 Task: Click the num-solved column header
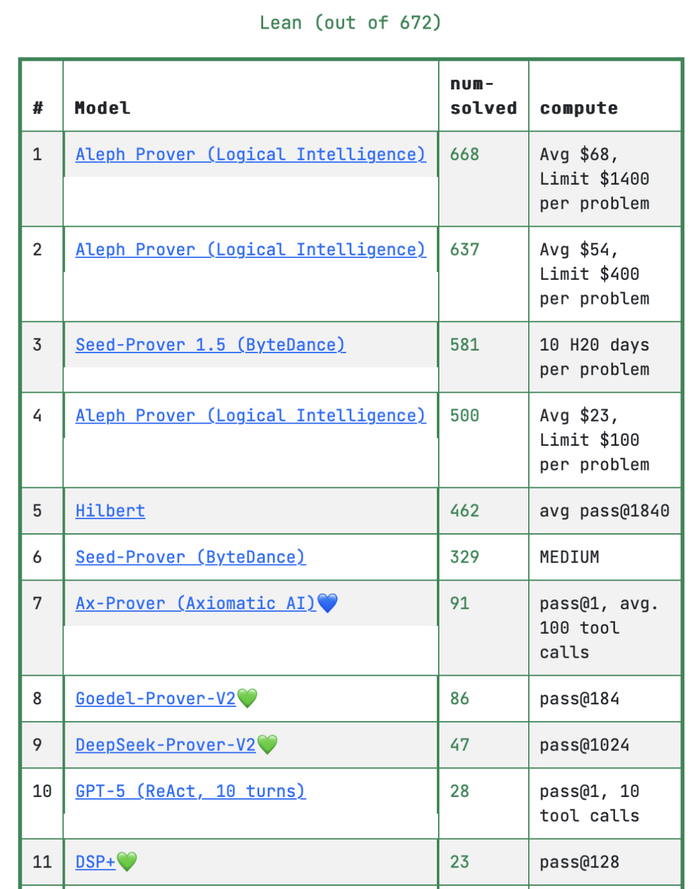pyautogui.click(x=483, y=96)
